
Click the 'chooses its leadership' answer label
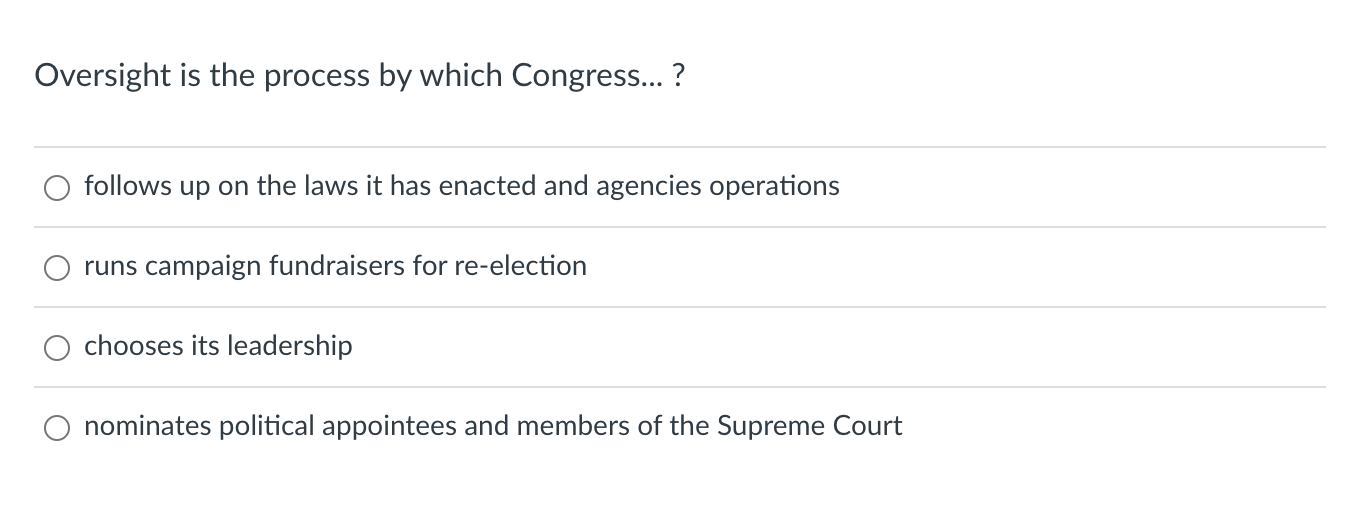click(x=218, y=346)
